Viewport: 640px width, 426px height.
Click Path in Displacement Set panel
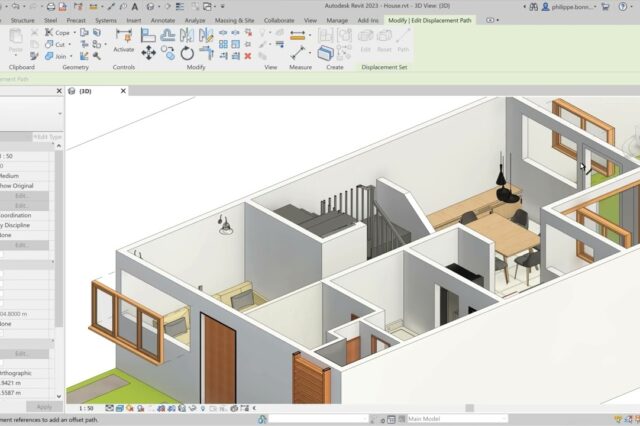[x=403, y=40]
